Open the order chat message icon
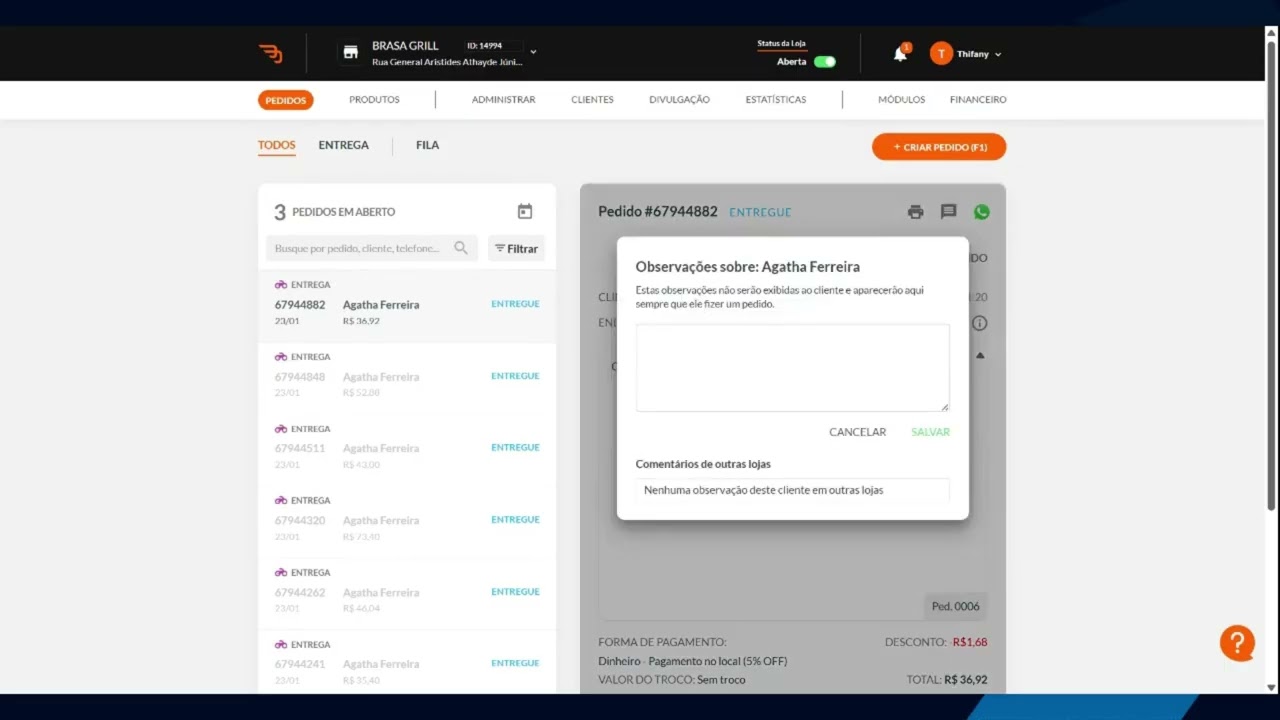1280x720 pixels. coord(949,212)
